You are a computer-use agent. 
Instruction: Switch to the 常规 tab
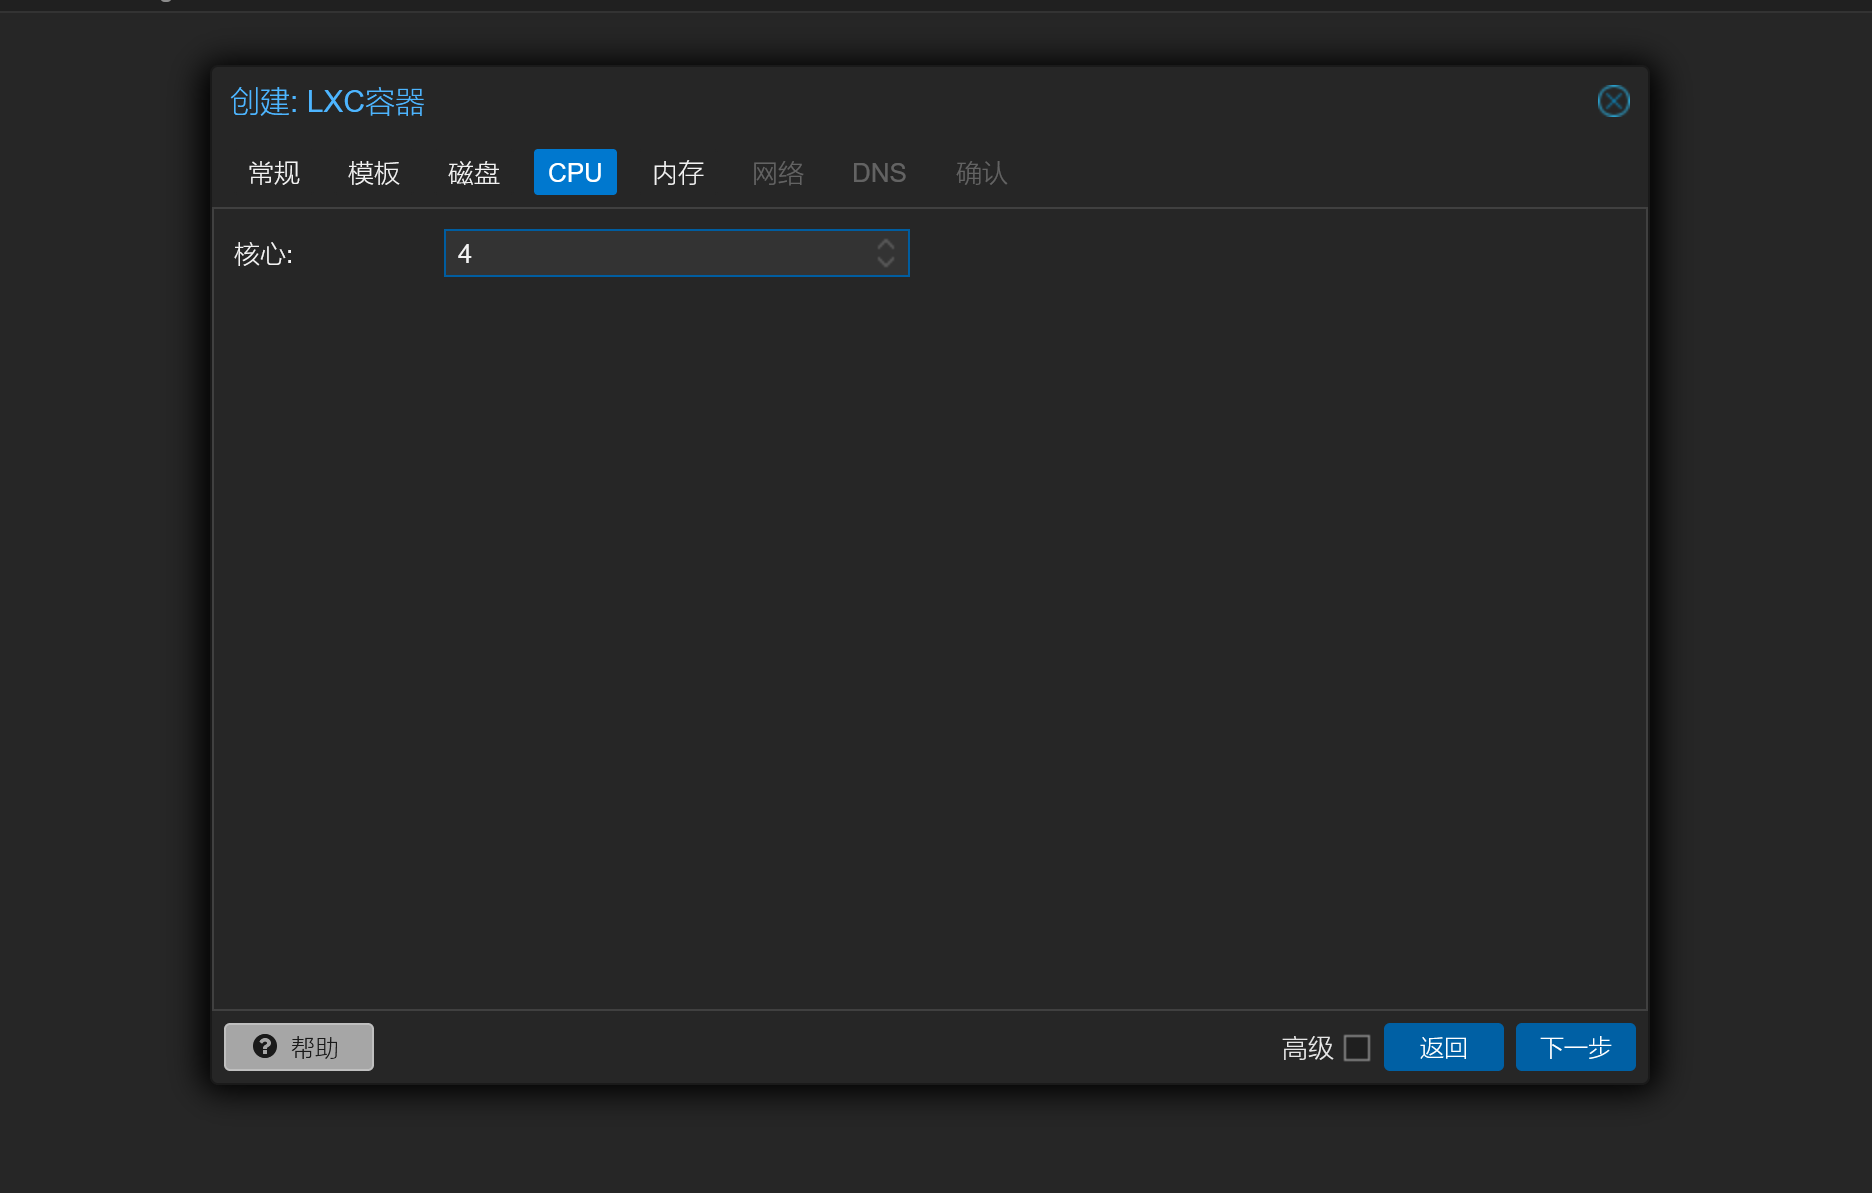pyautogui.click(x=274, y=173)
